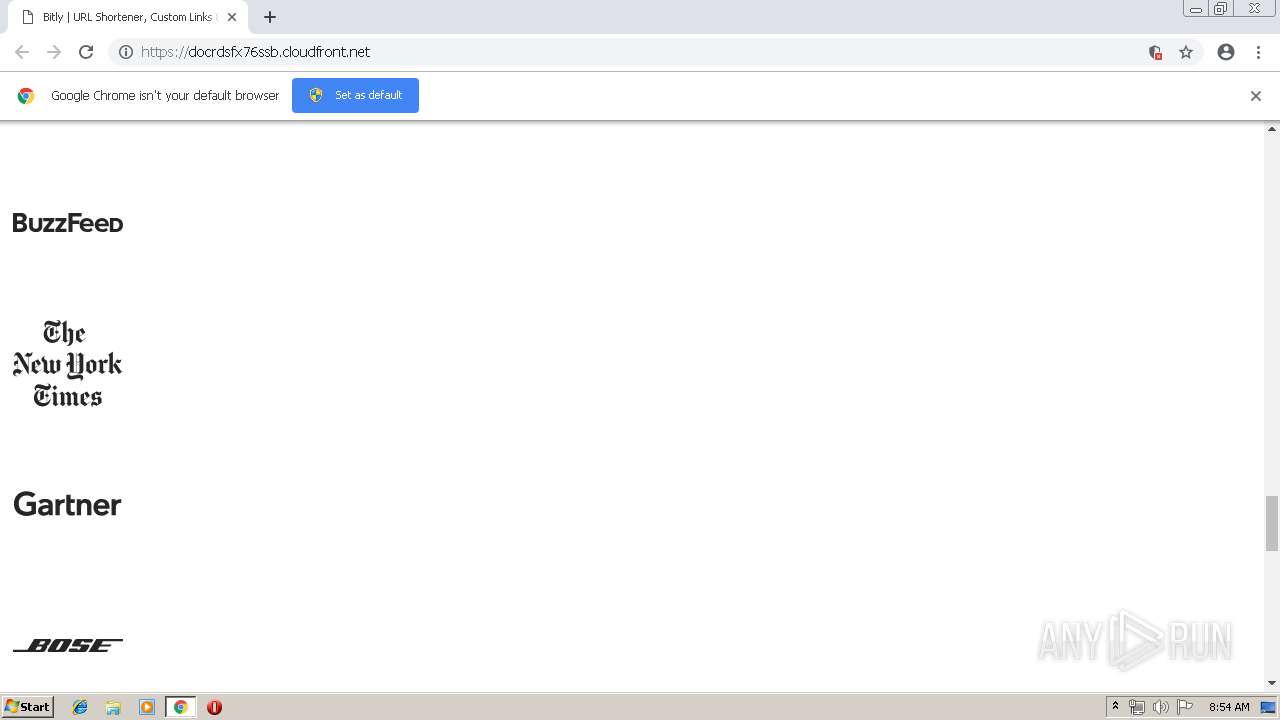This screenshot has width=1280, height=720.
Task: Open the volume control tray icon
Action: (1161, 707)
